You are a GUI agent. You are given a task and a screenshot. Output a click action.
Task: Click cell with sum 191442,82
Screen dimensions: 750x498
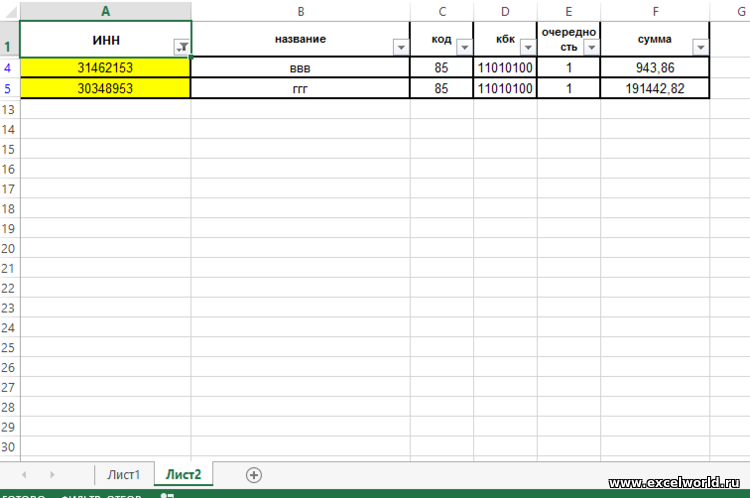(x=655, y=89)
